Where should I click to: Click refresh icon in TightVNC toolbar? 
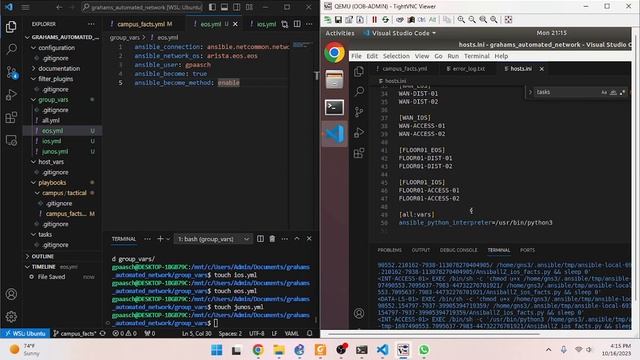pyautogui.click(x=385, y=20)
